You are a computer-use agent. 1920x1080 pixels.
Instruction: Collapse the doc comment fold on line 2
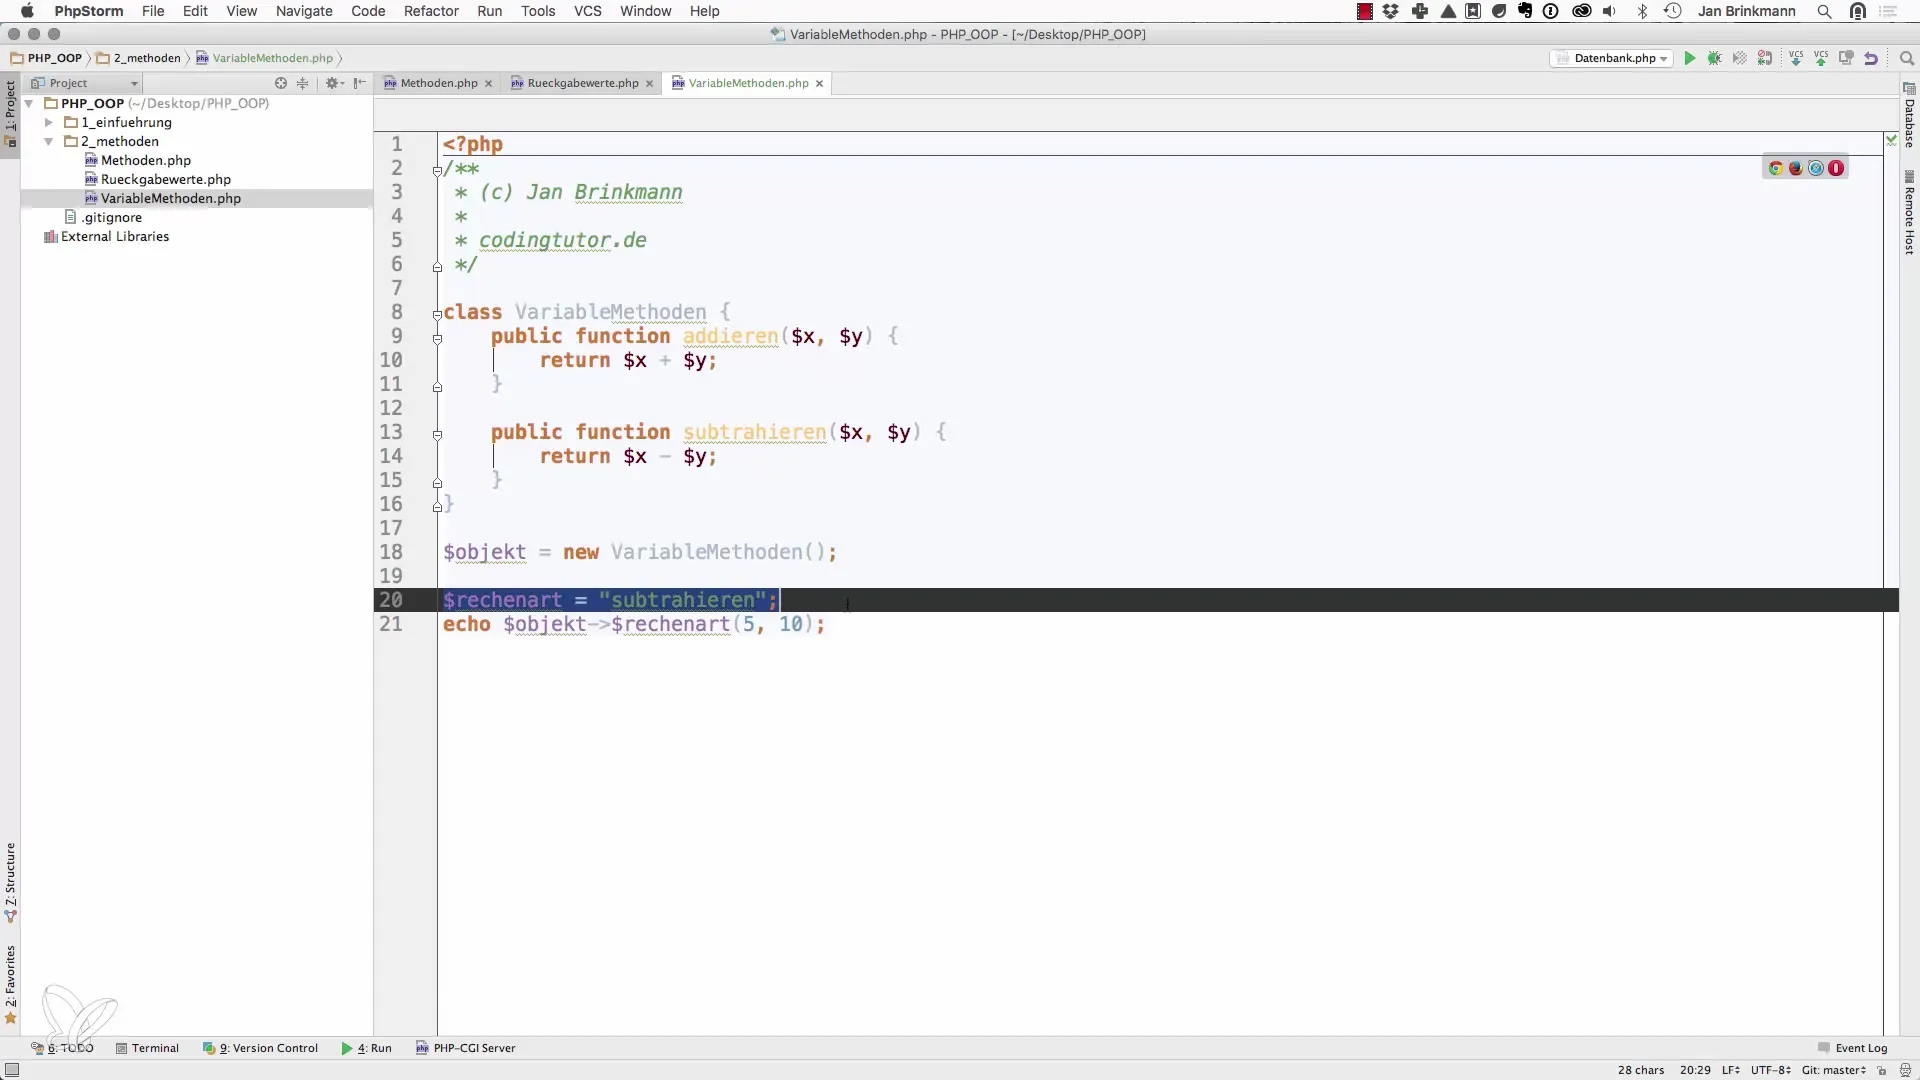(437, 170)
